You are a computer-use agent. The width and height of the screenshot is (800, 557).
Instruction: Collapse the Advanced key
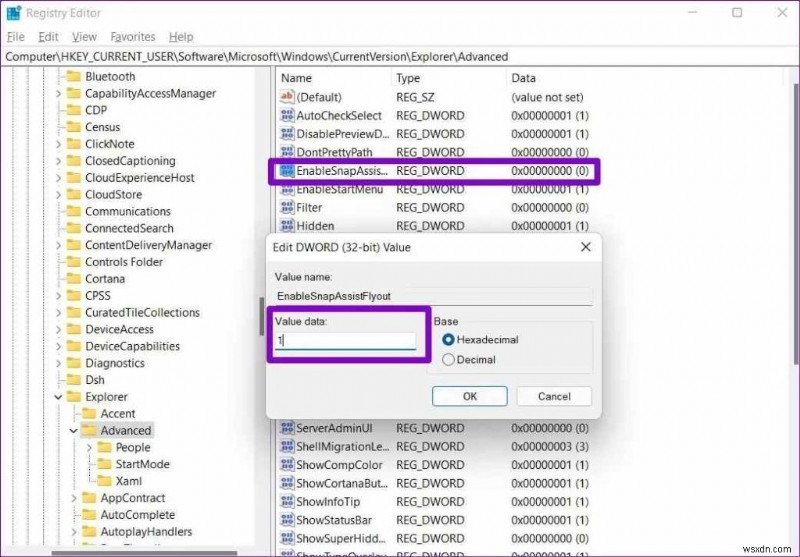tap(73, 431)
